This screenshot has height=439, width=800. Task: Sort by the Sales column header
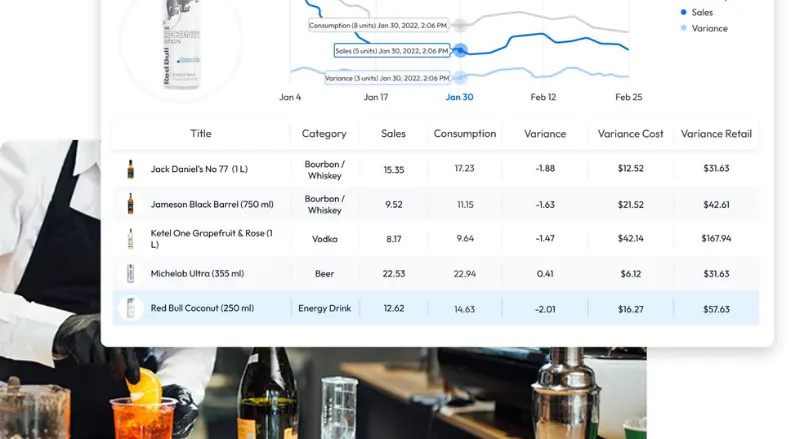click(x=393, y=134)
